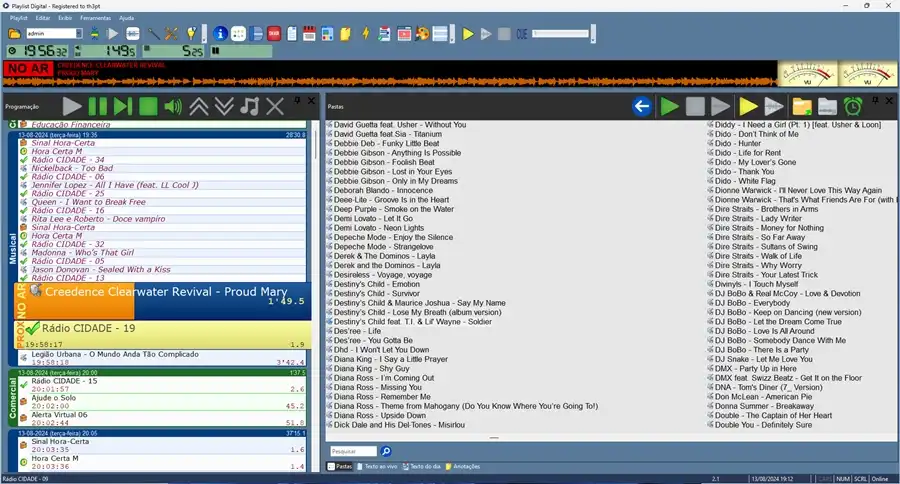Click the Pesquisar search field

353,451
